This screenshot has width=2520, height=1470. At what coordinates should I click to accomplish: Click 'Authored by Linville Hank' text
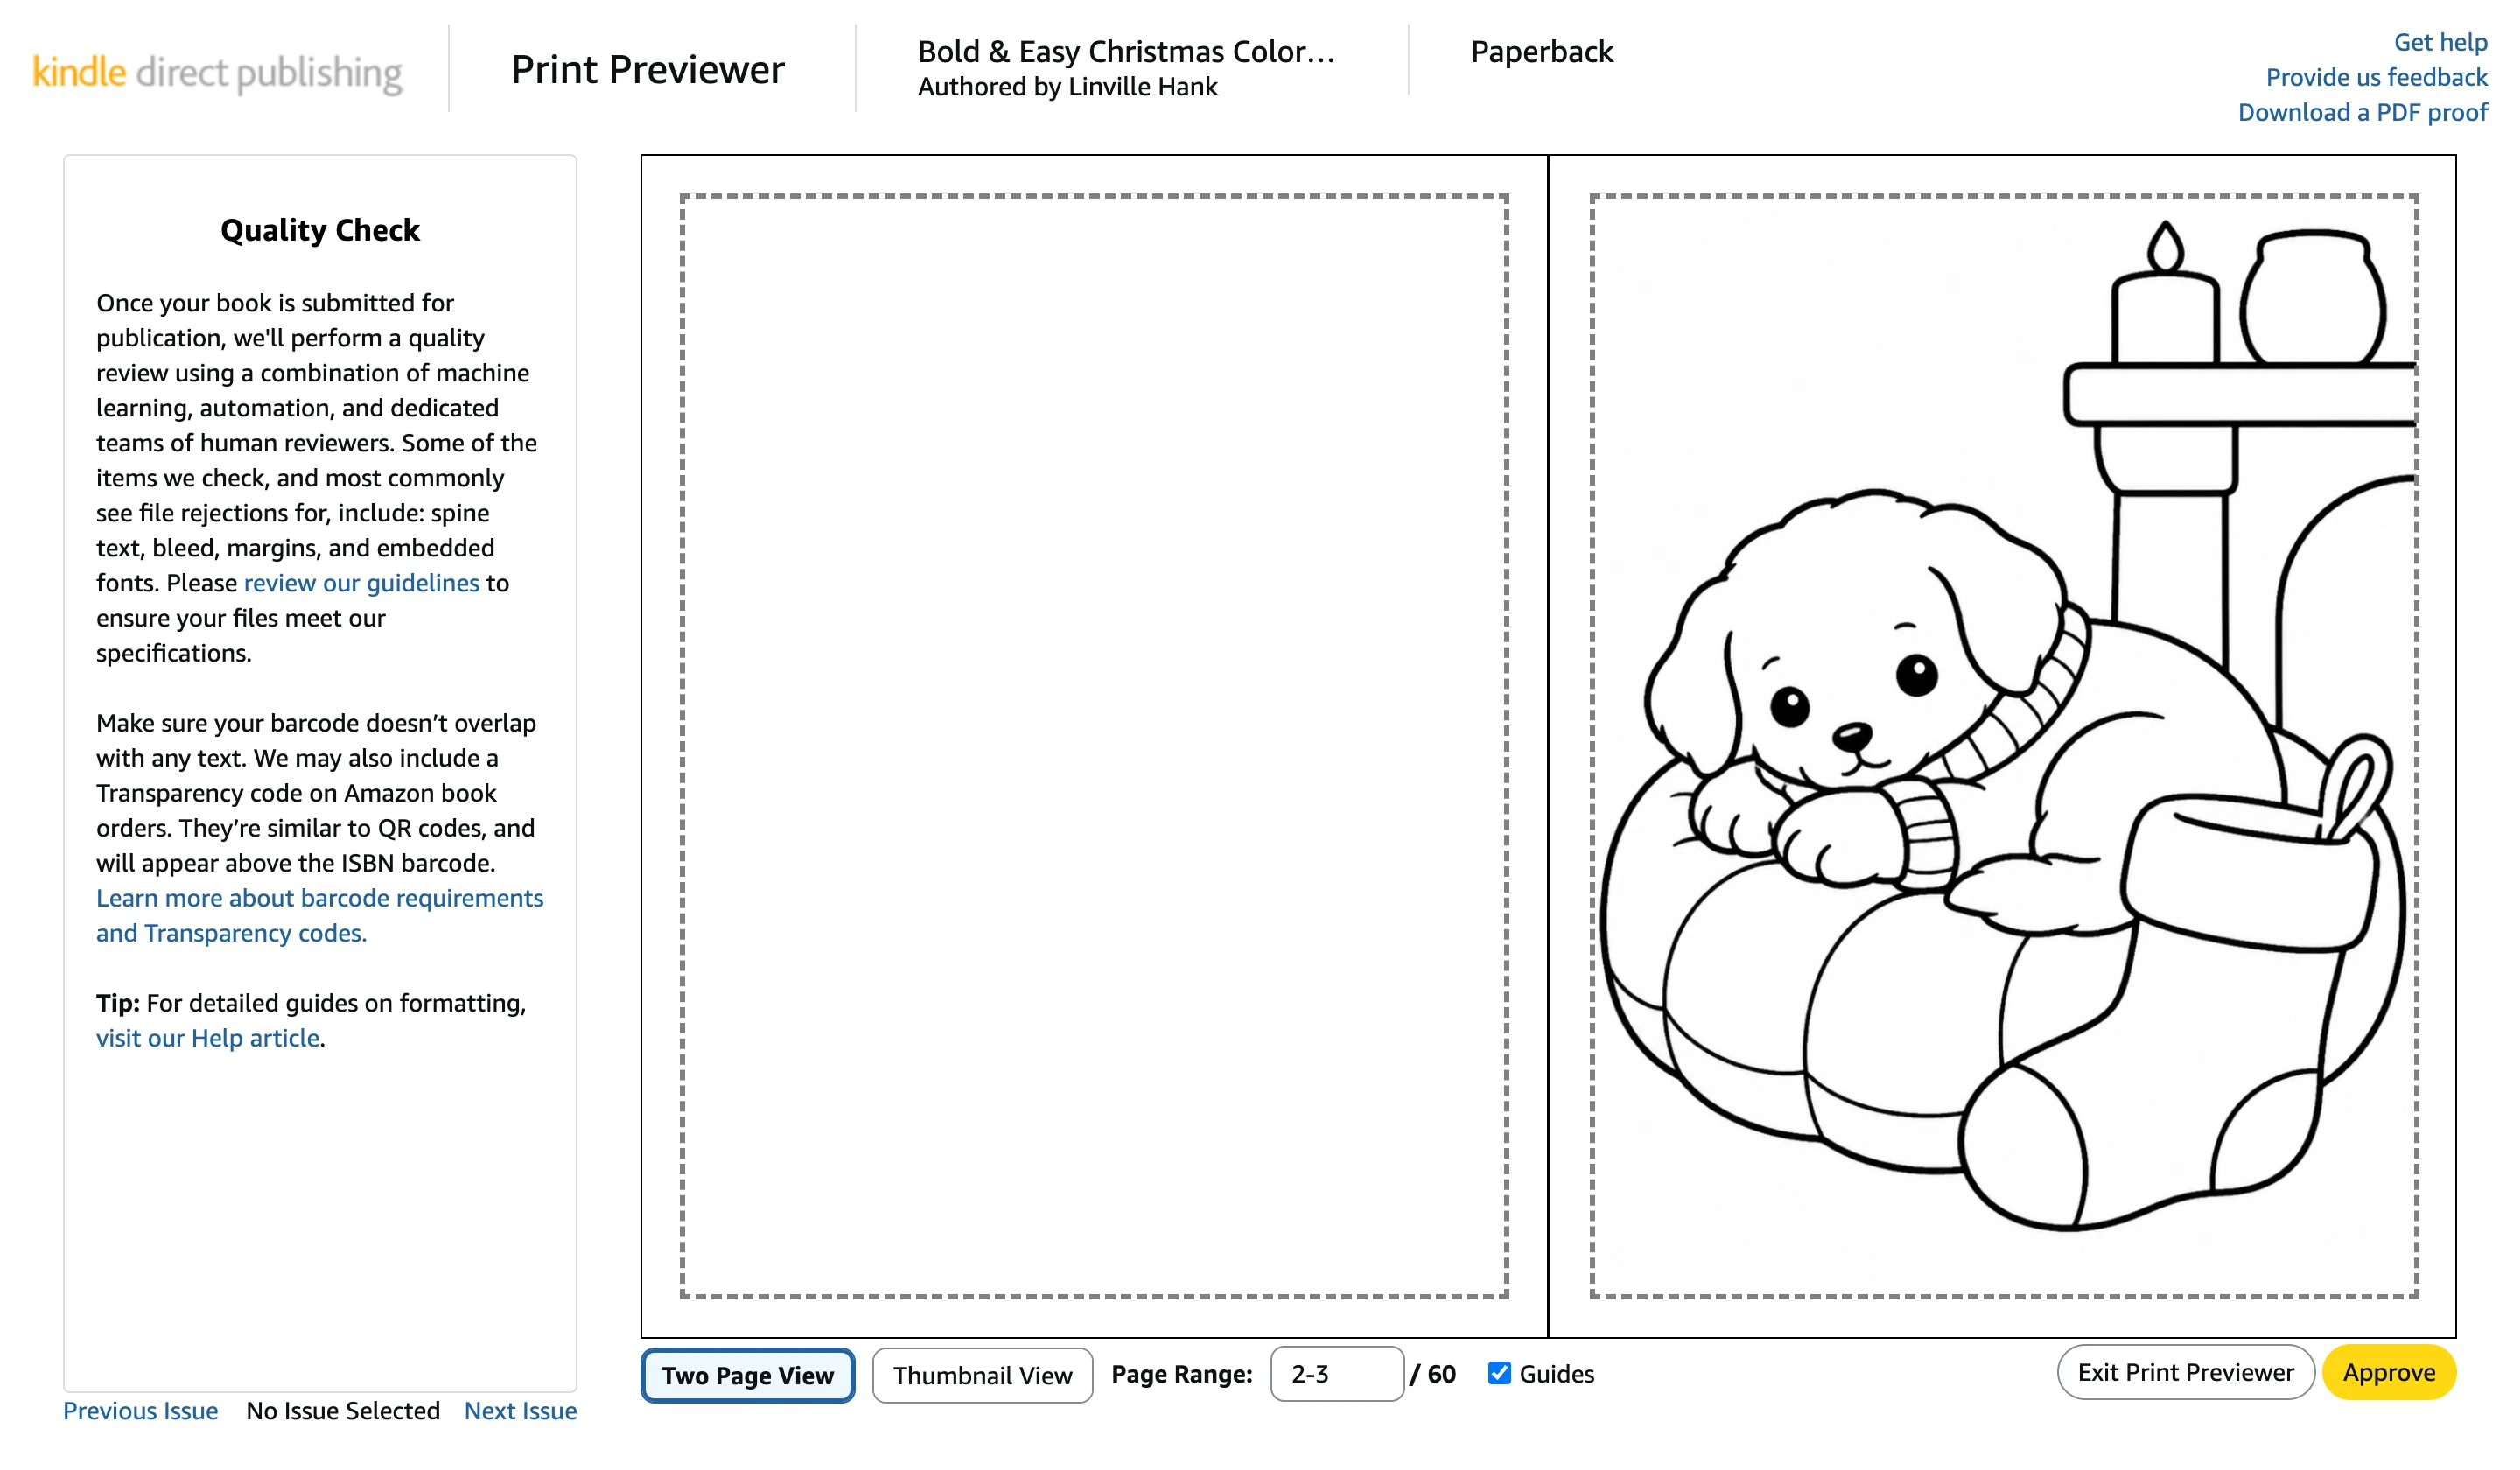(1067, 87)
